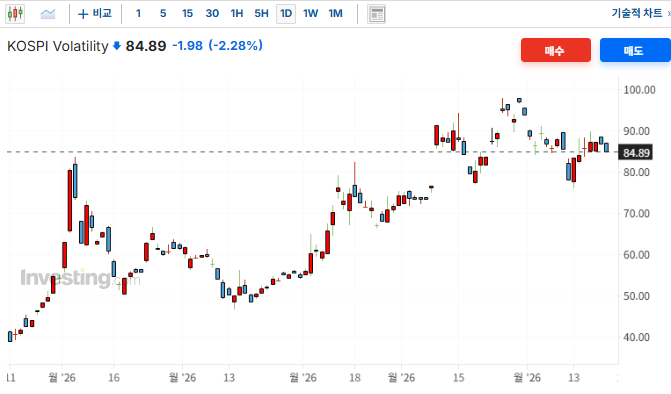Click the -1.98 change value
Image resolution: width=671 pixels, height=394 pixels.
(187, 46)
